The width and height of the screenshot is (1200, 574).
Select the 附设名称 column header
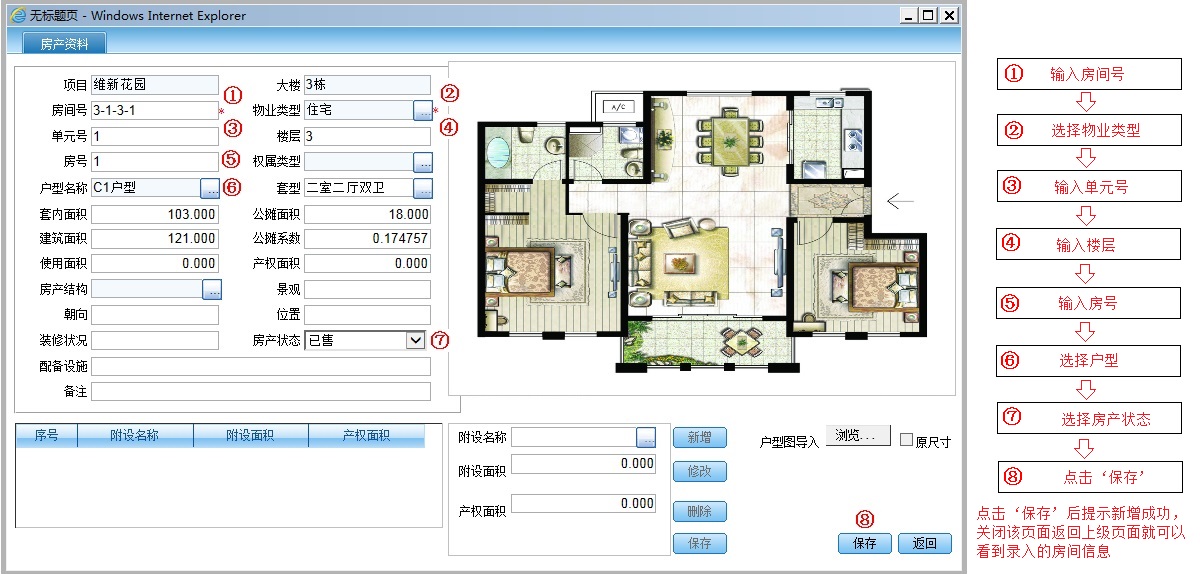(135, 436)
